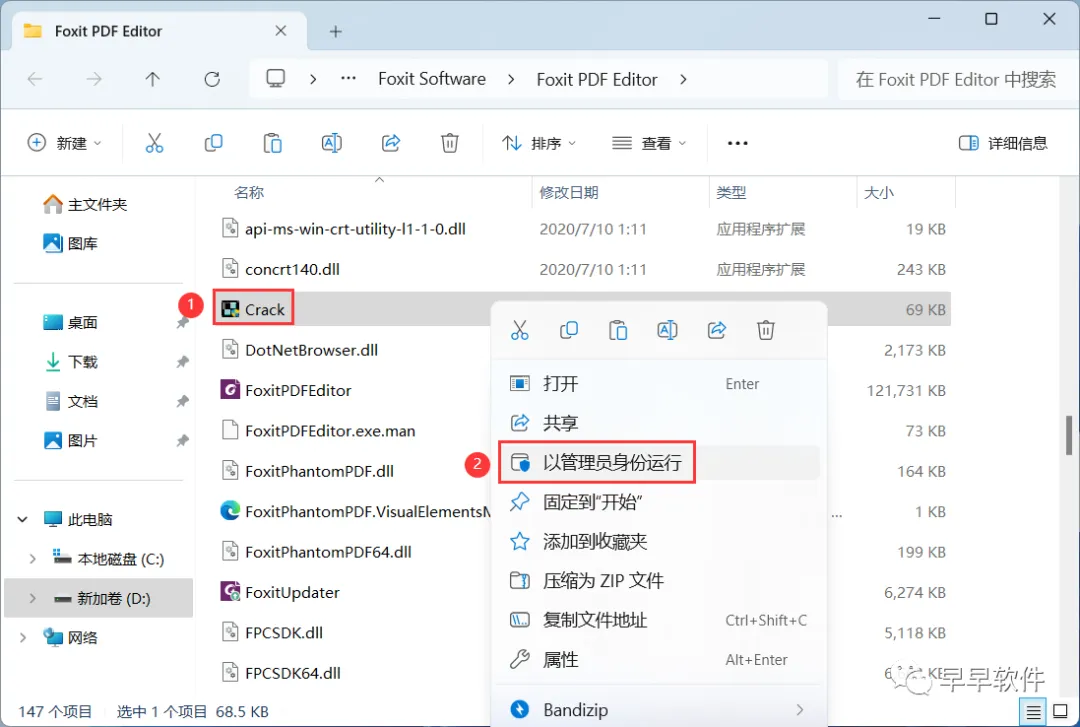Click the Copy icon in the toolbar
Screen dimensions: 1080x727
pyautogui.click(x=214, y=143)
